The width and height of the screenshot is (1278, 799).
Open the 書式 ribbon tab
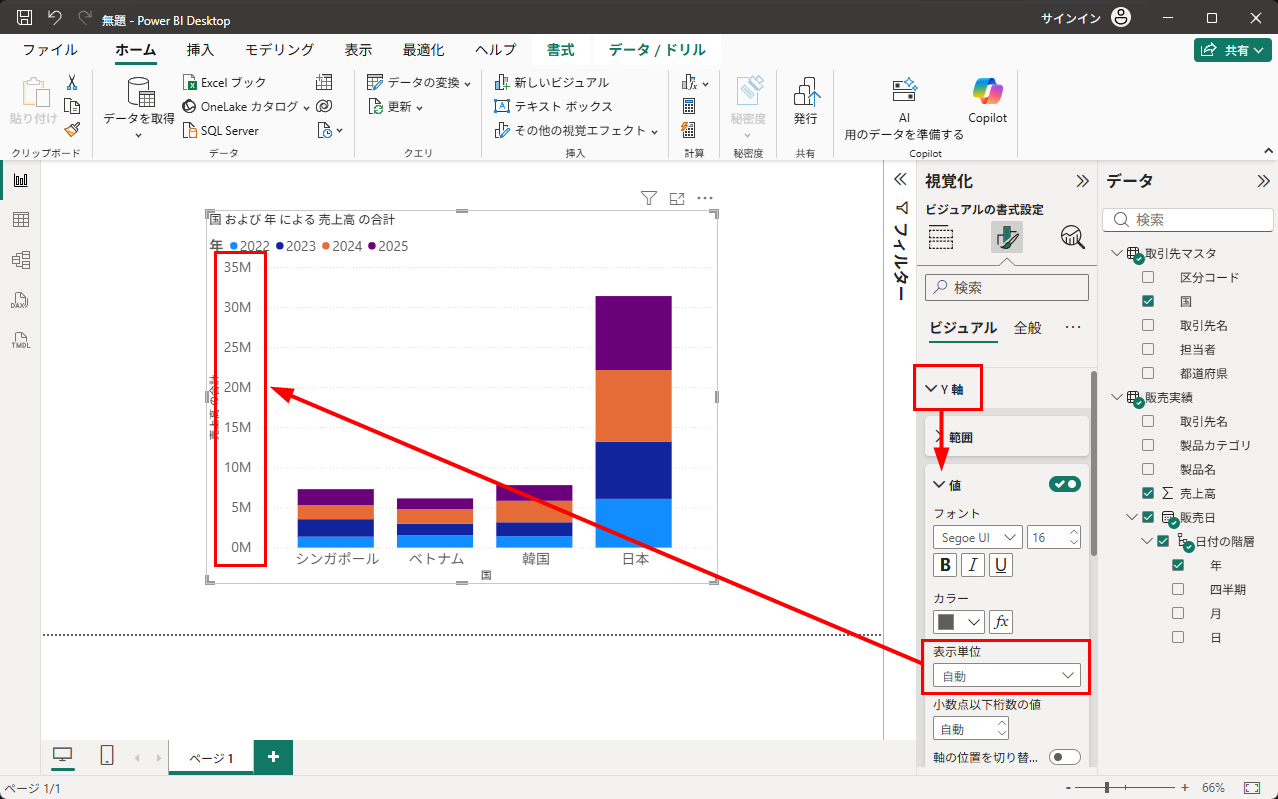click(x=560, y=49)
